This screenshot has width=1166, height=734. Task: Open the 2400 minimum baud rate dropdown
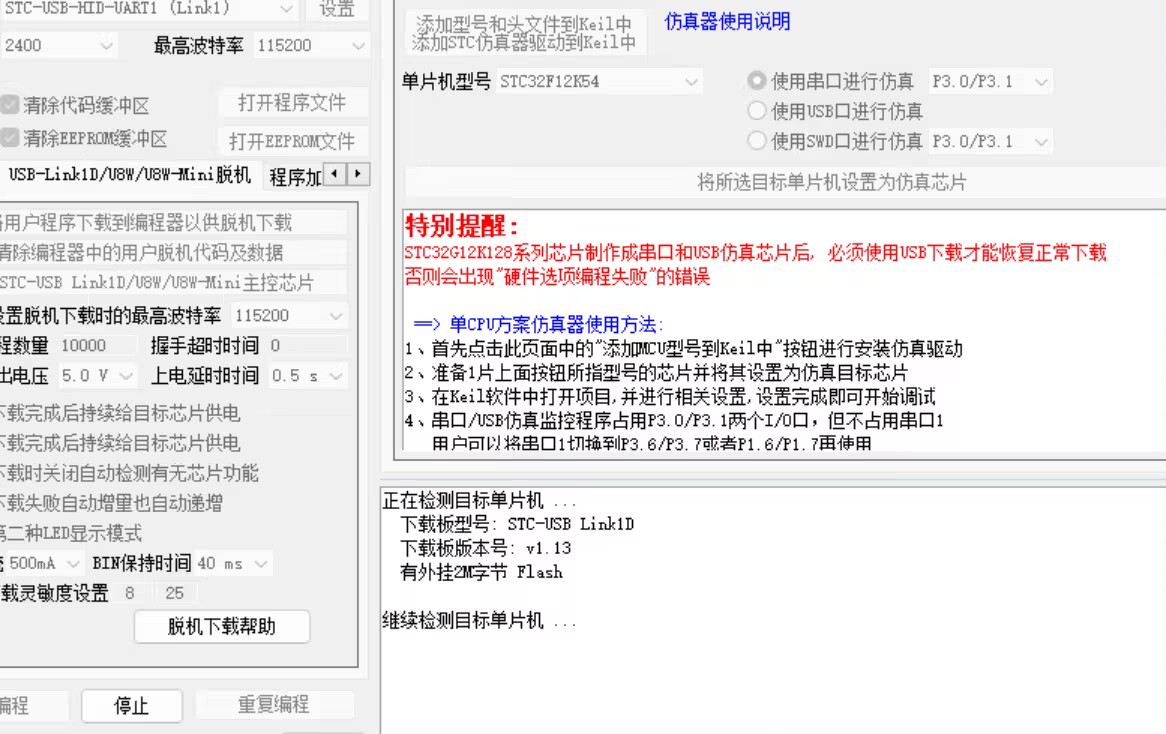[x=58, y=45]
